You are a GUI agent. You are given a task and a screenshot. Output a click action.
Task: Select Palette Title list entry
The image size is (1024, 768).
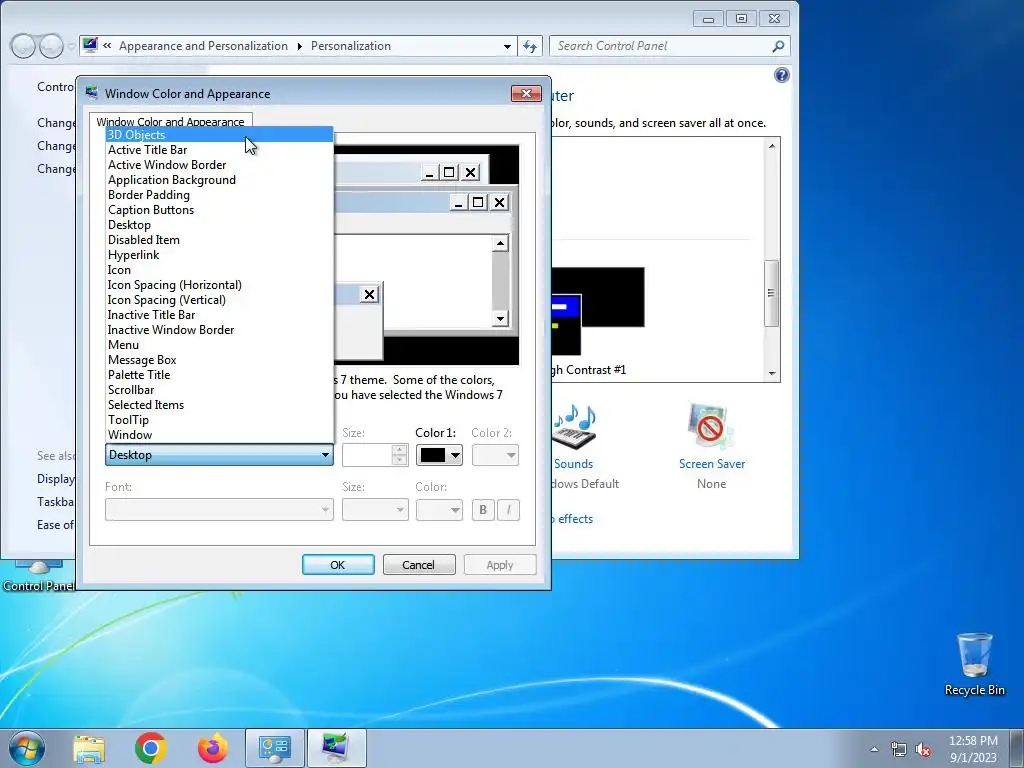point(219,375)
